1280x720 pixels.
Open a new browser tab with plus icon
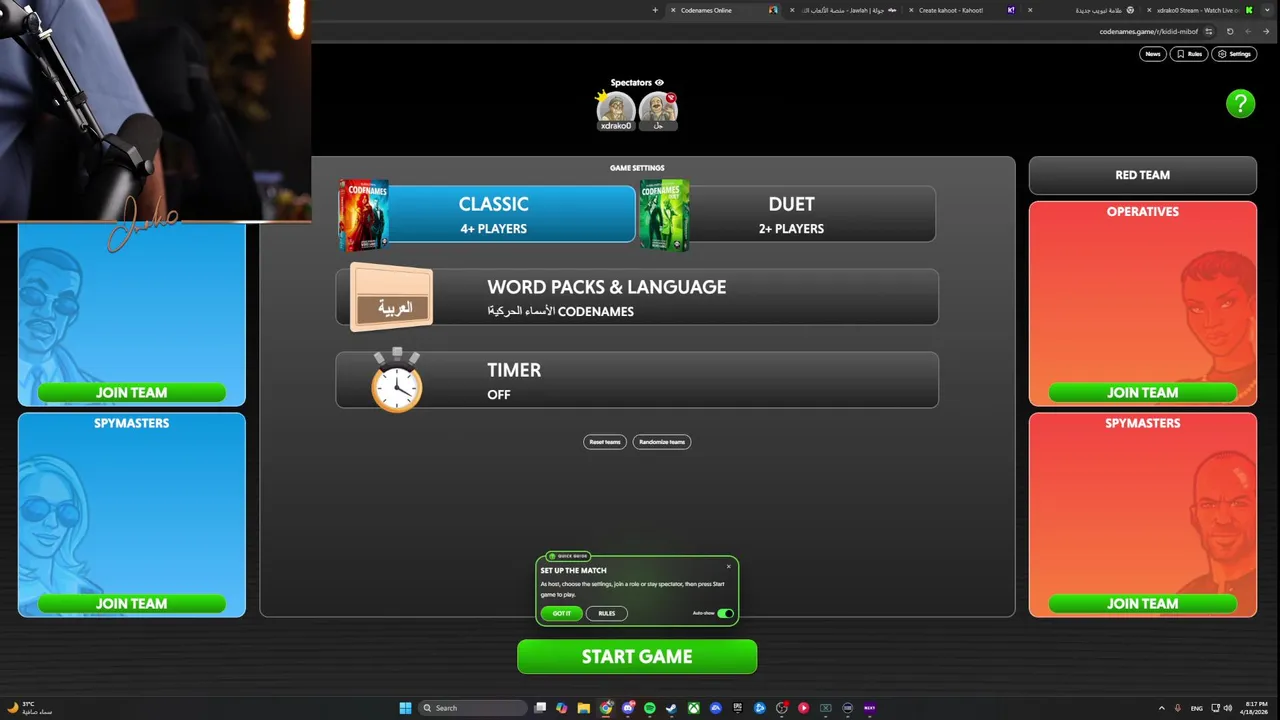pyautogui.click(x=655, y=10)
